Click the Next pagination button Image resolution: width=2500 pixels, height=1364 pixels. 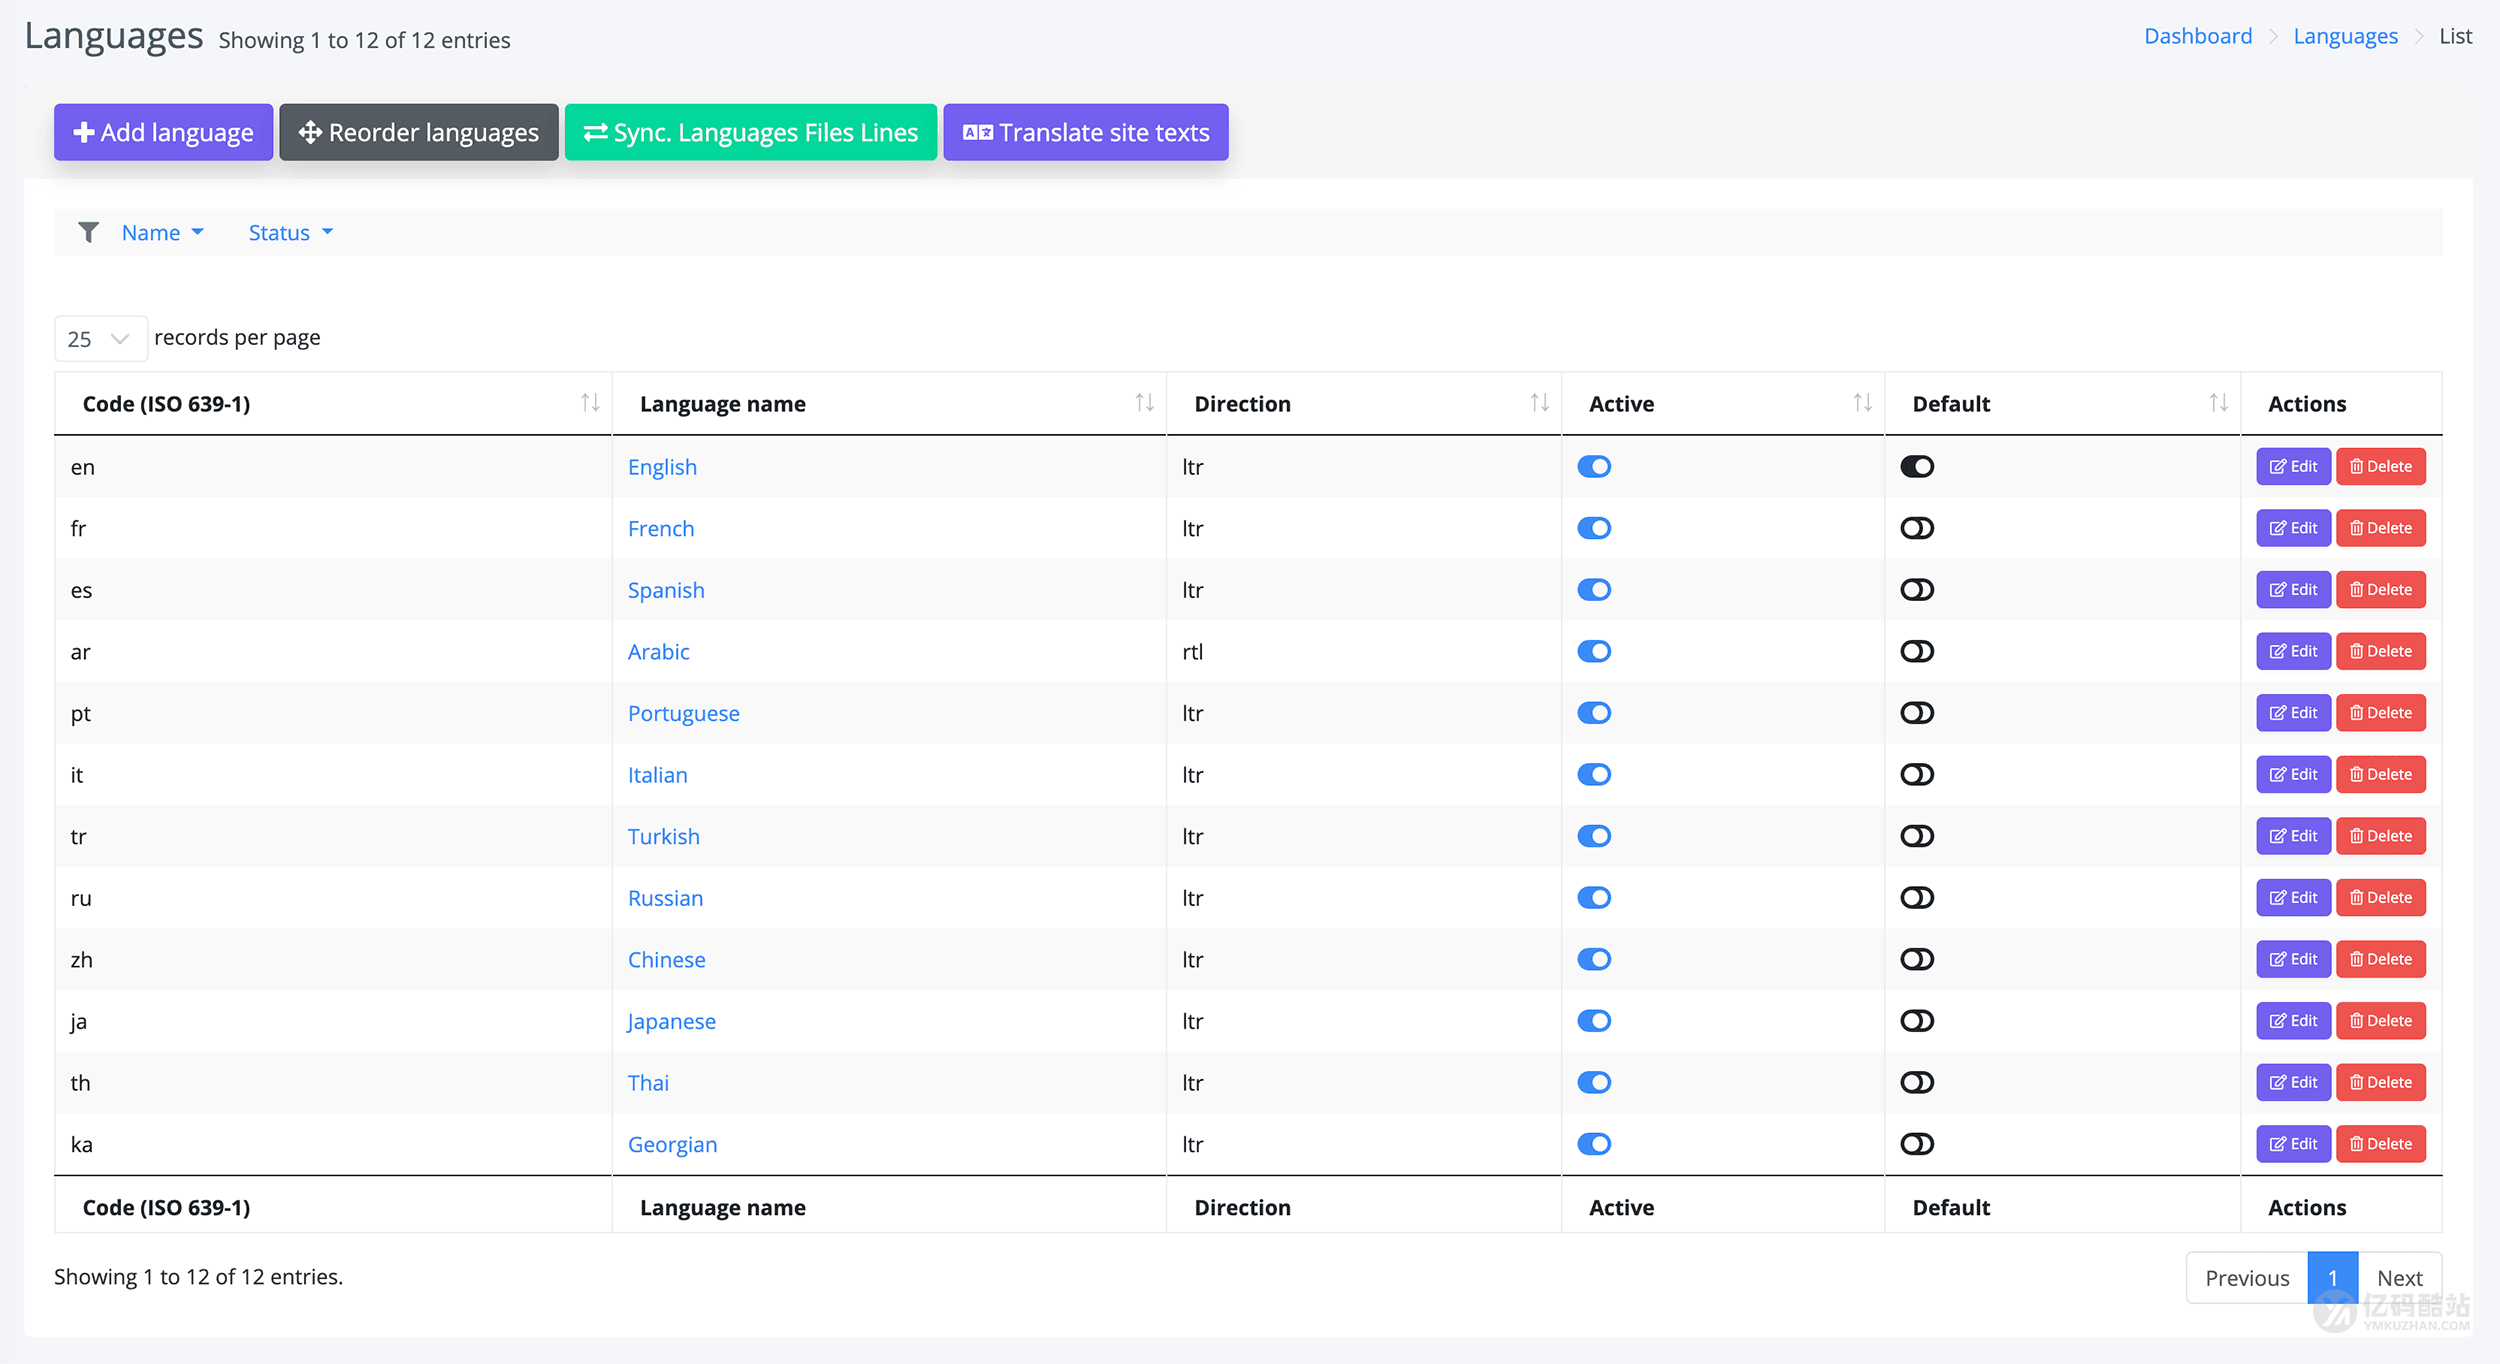[2399, 1278]
